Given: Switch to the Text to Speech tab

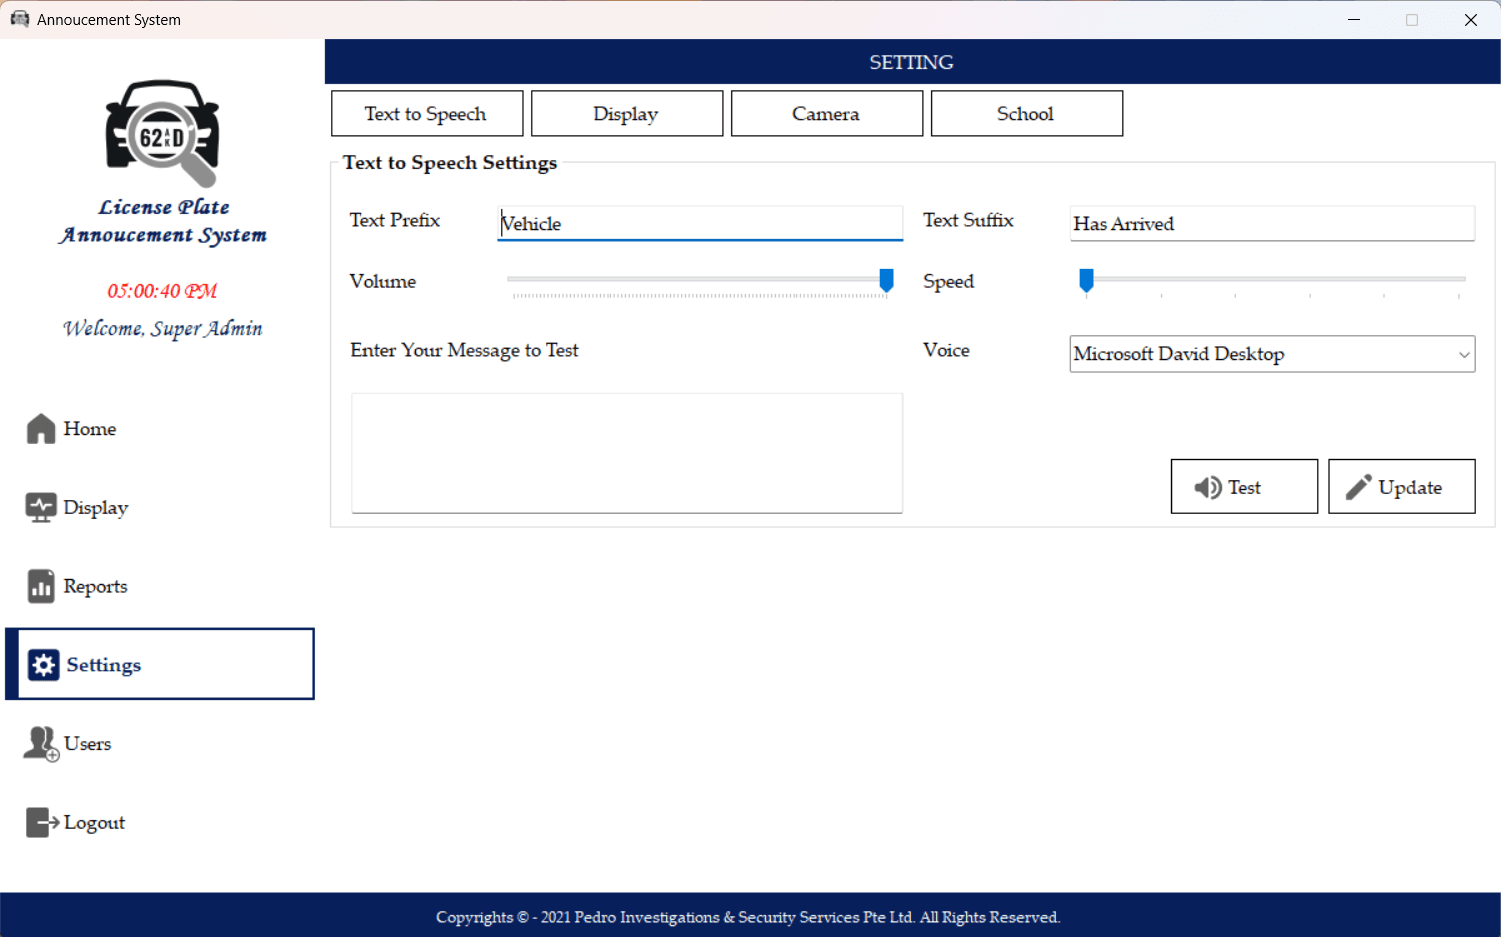Looking at the screenshot, I should pos(427,114).
